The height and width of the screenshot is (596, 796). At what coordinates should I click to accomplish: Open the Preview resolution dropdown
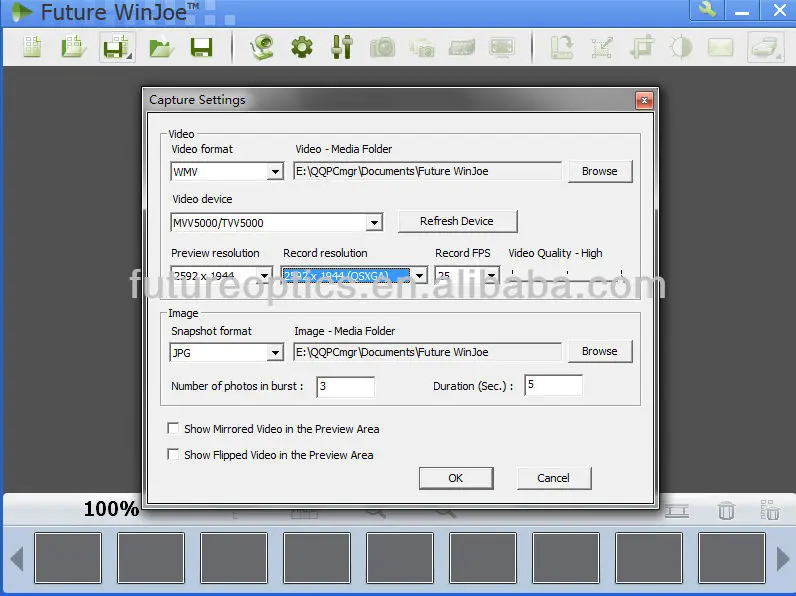point(264,276)
